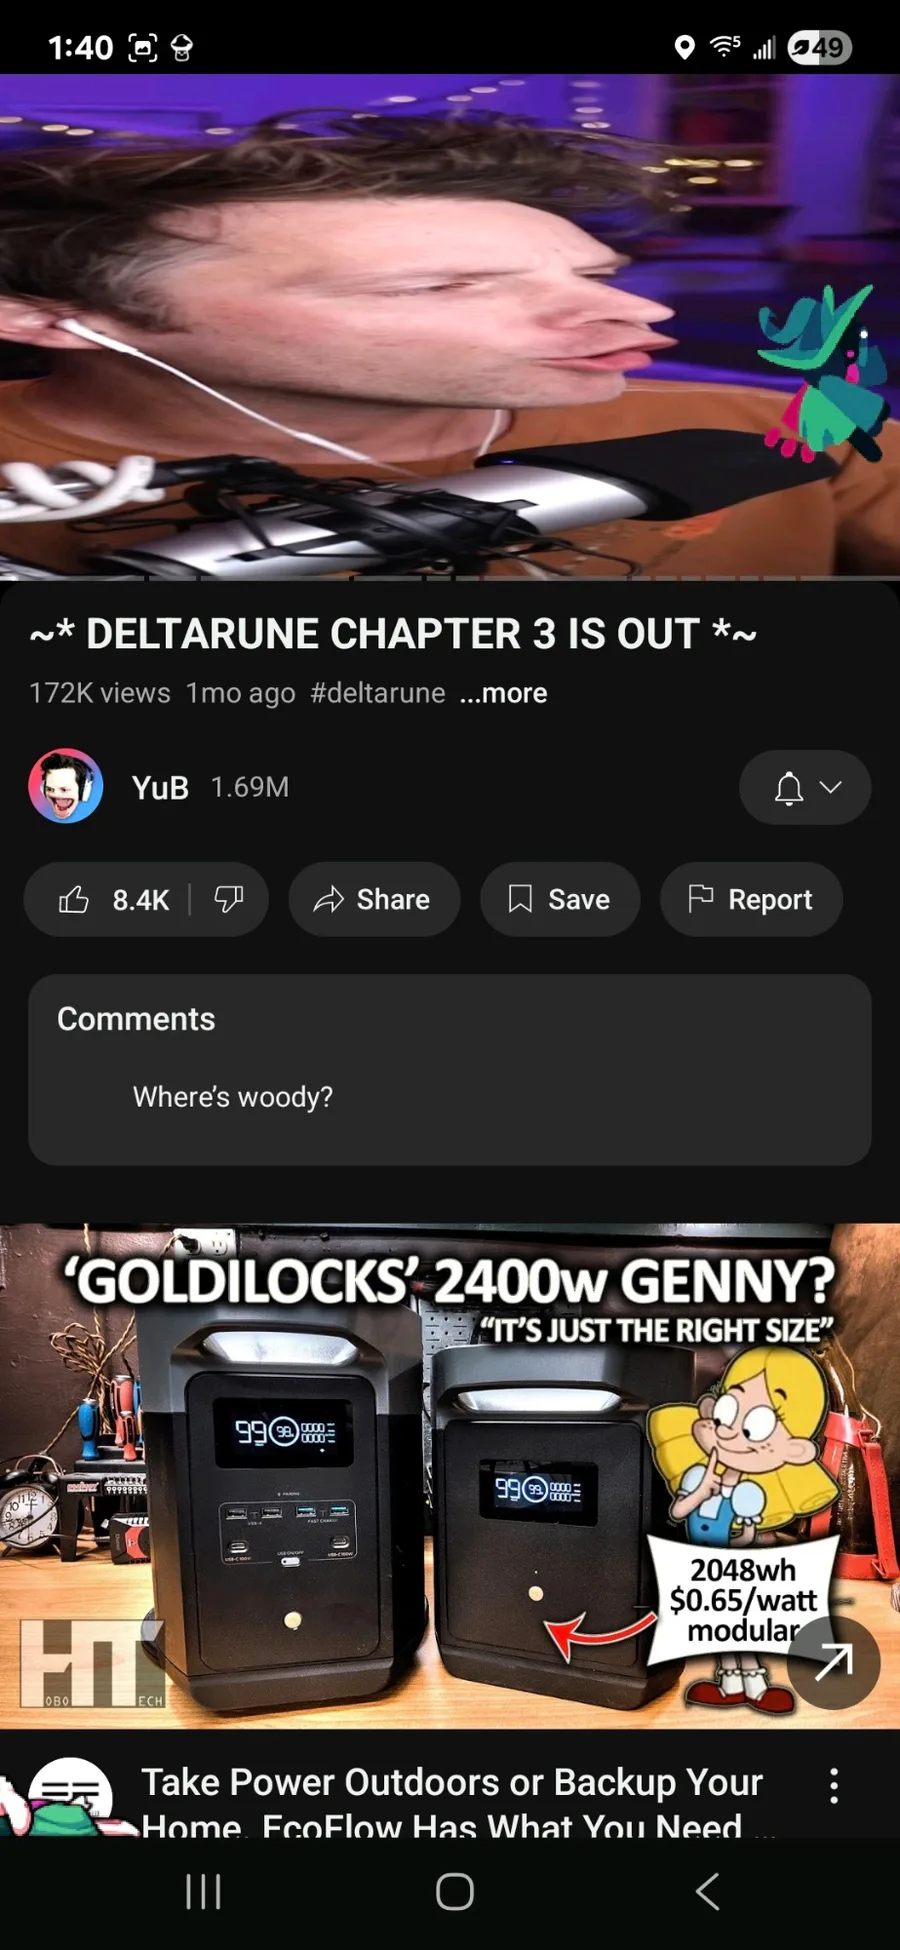
Task: Open YuB channel avatar
Action: pos(66,787)
